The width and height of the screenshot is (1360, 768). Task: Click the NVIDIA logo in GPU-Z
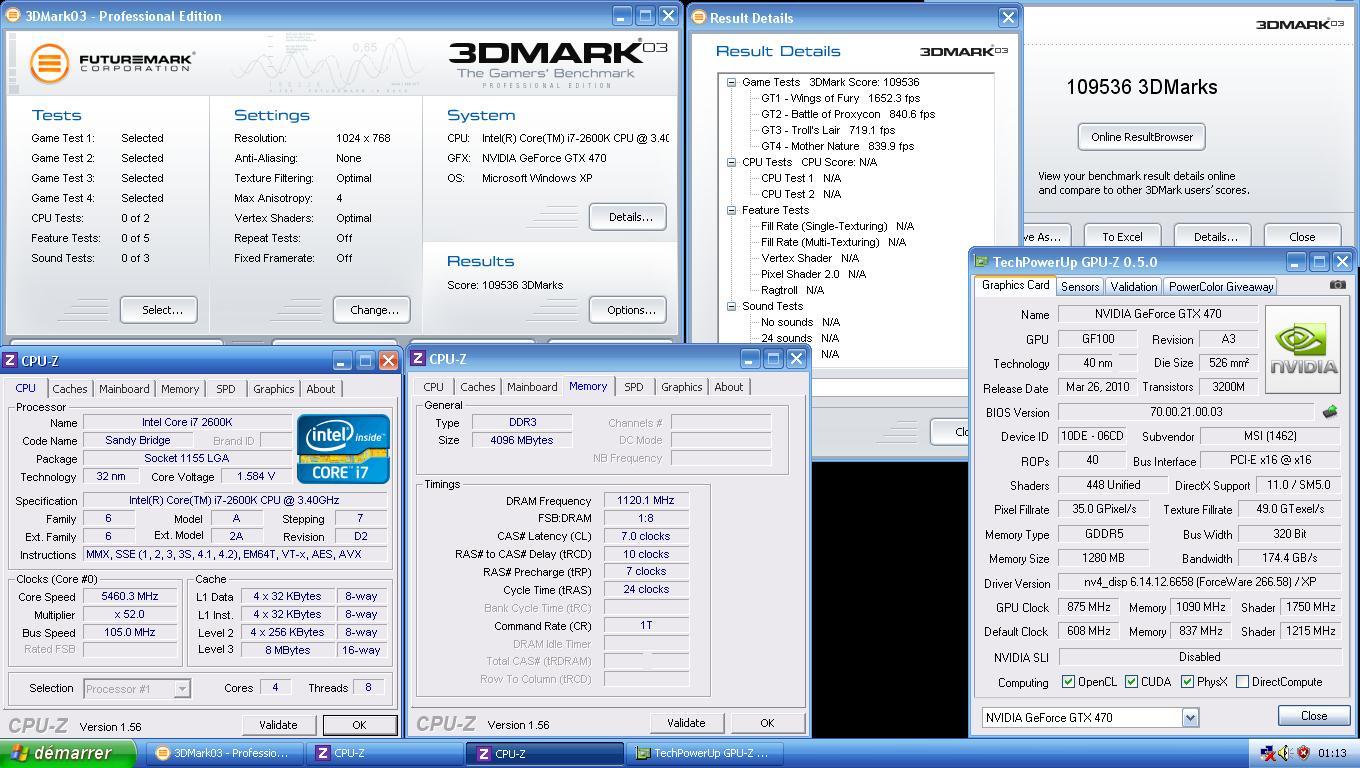[1303, 350]
